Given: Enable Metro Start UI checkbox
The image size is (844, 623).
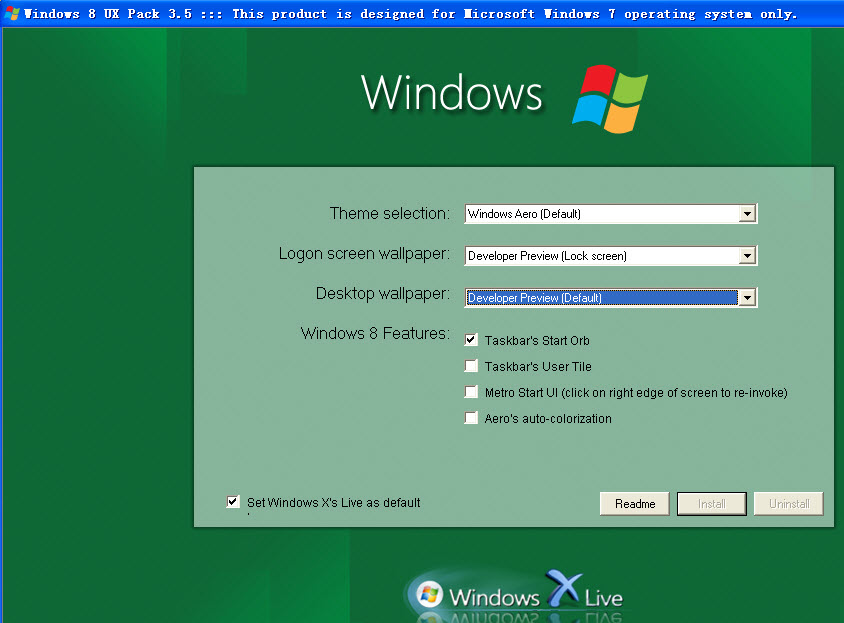Looking at the screenshot, I should coord(471,392).
